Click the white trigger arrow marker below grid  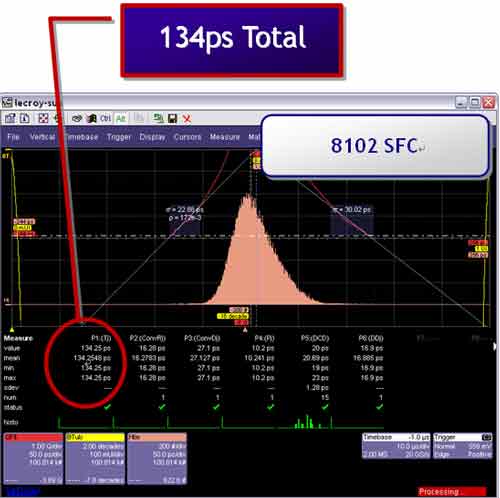[245, 330]
